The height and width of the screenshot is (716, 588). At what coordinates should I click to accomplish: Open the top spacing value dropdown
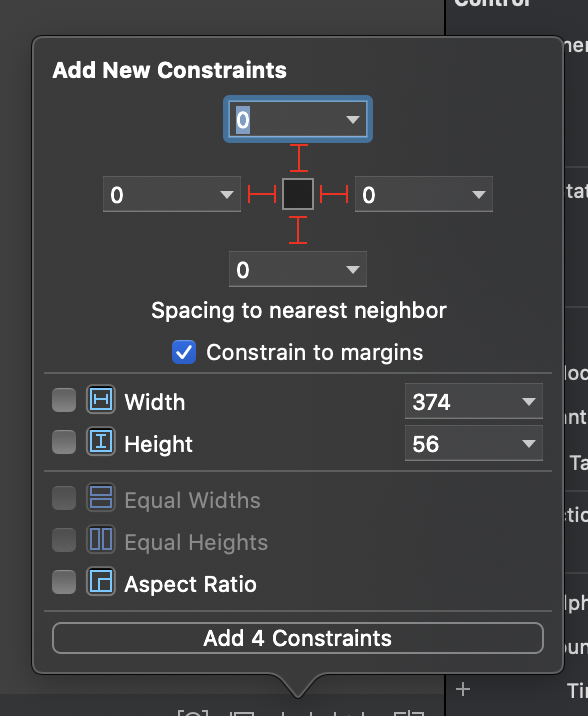(352, 120)
